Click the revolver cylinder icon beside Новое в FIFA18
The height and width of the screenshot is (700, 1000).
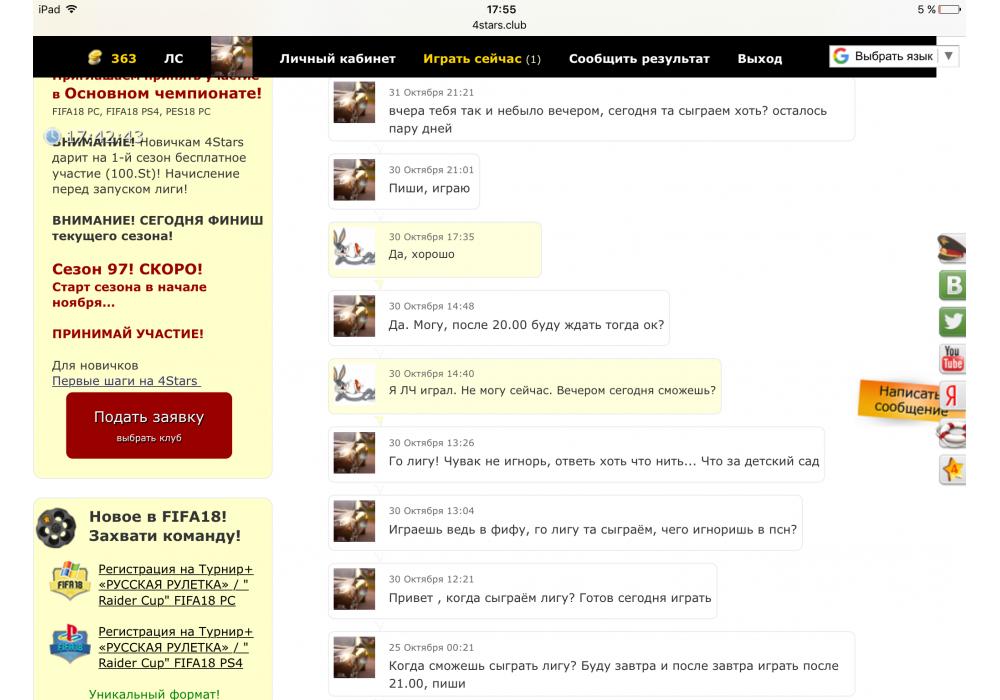tap(56, 527)
